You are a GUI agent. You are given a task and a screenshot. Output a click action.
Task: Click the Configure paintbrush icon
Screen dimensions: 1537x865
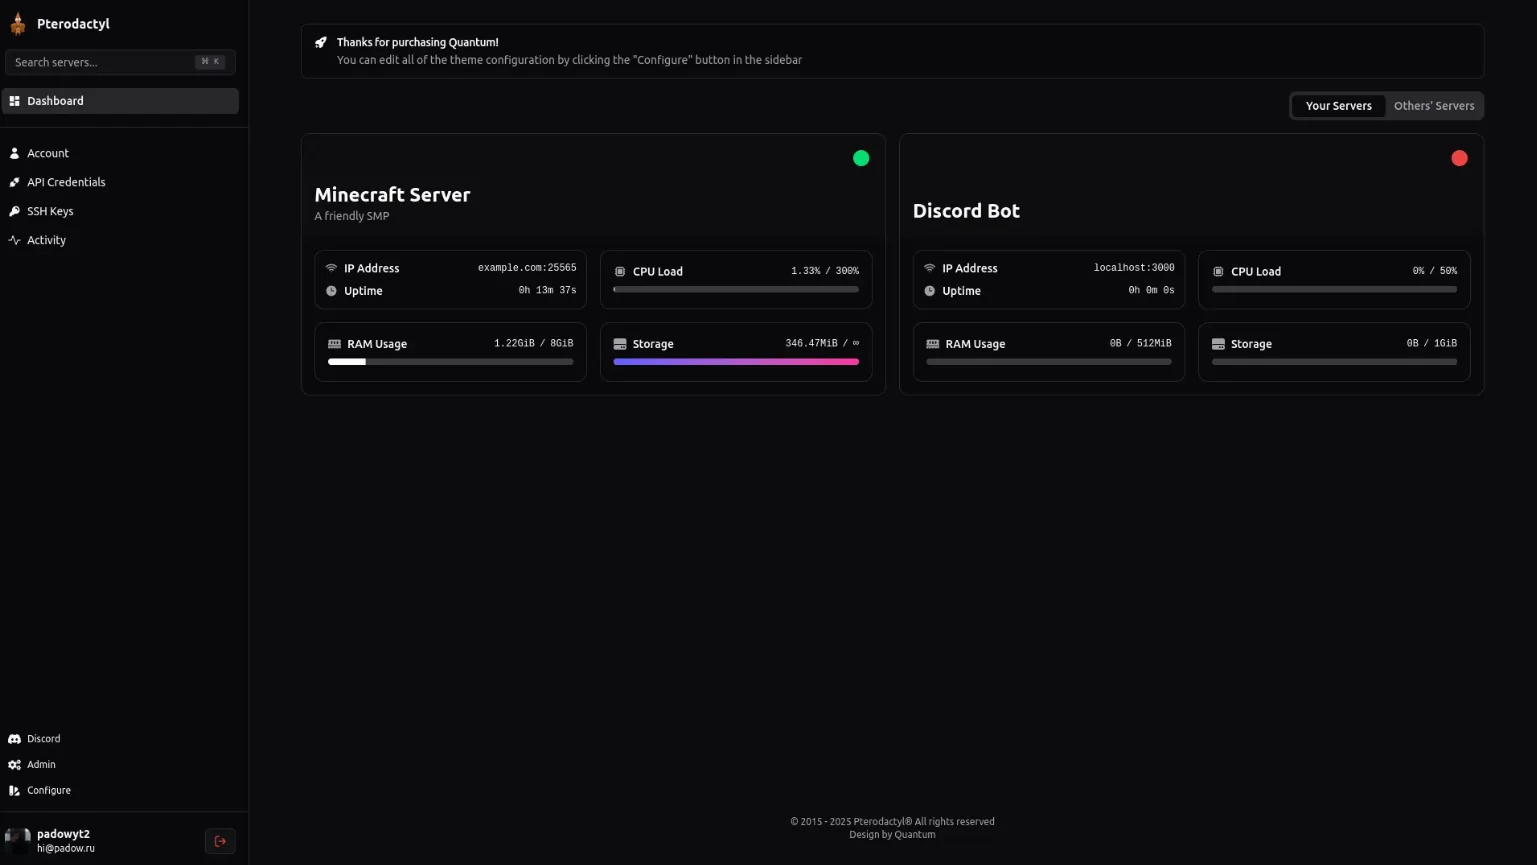click(14, 791)
